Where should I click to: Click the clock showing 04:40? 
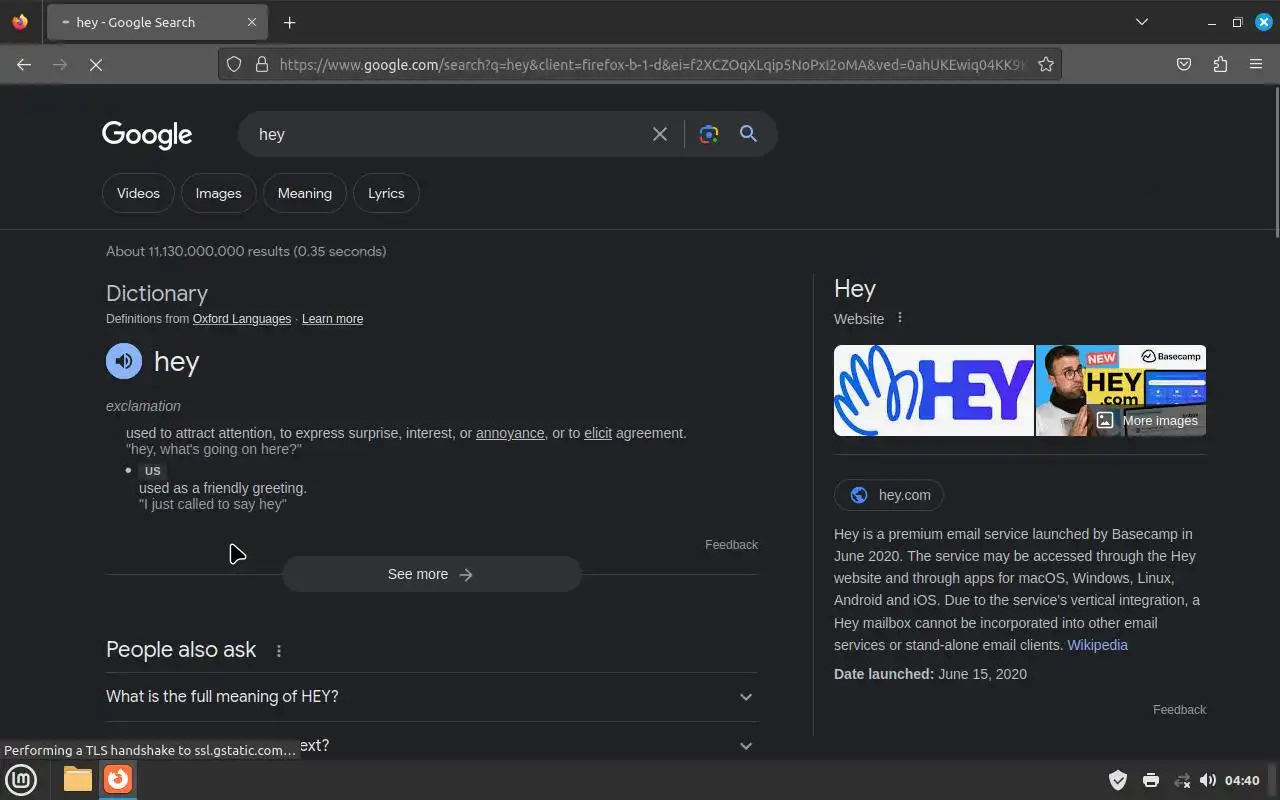click(1242, 780)
